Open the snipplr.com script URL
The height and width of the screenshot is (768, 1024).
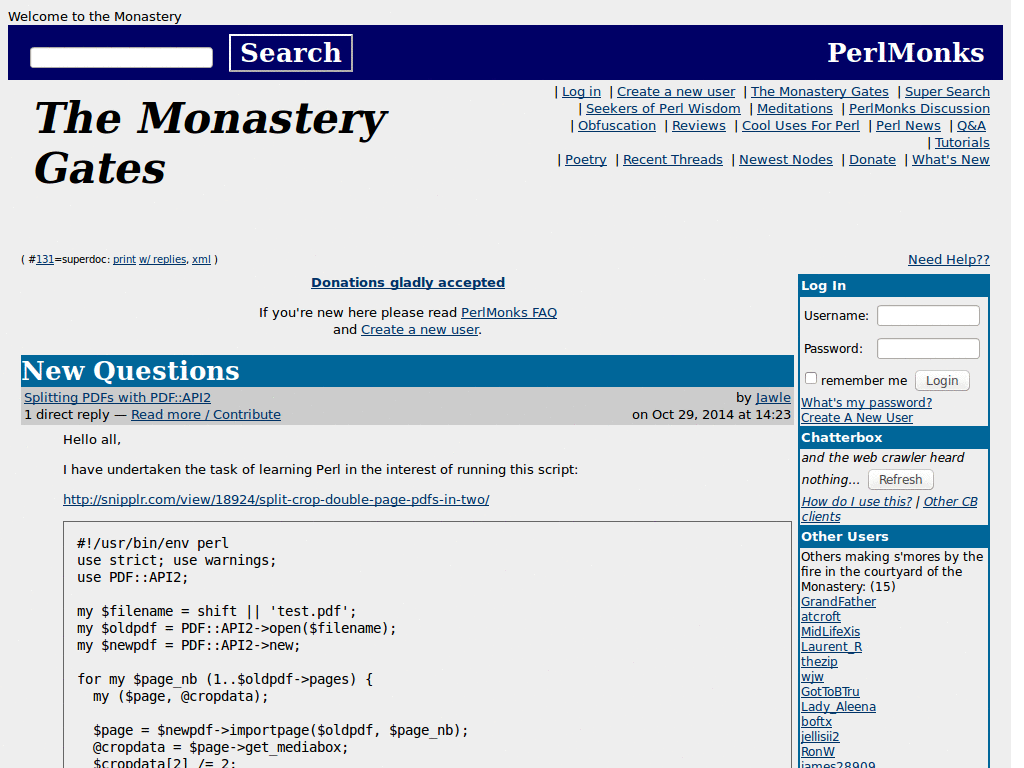tap(276, 499)
